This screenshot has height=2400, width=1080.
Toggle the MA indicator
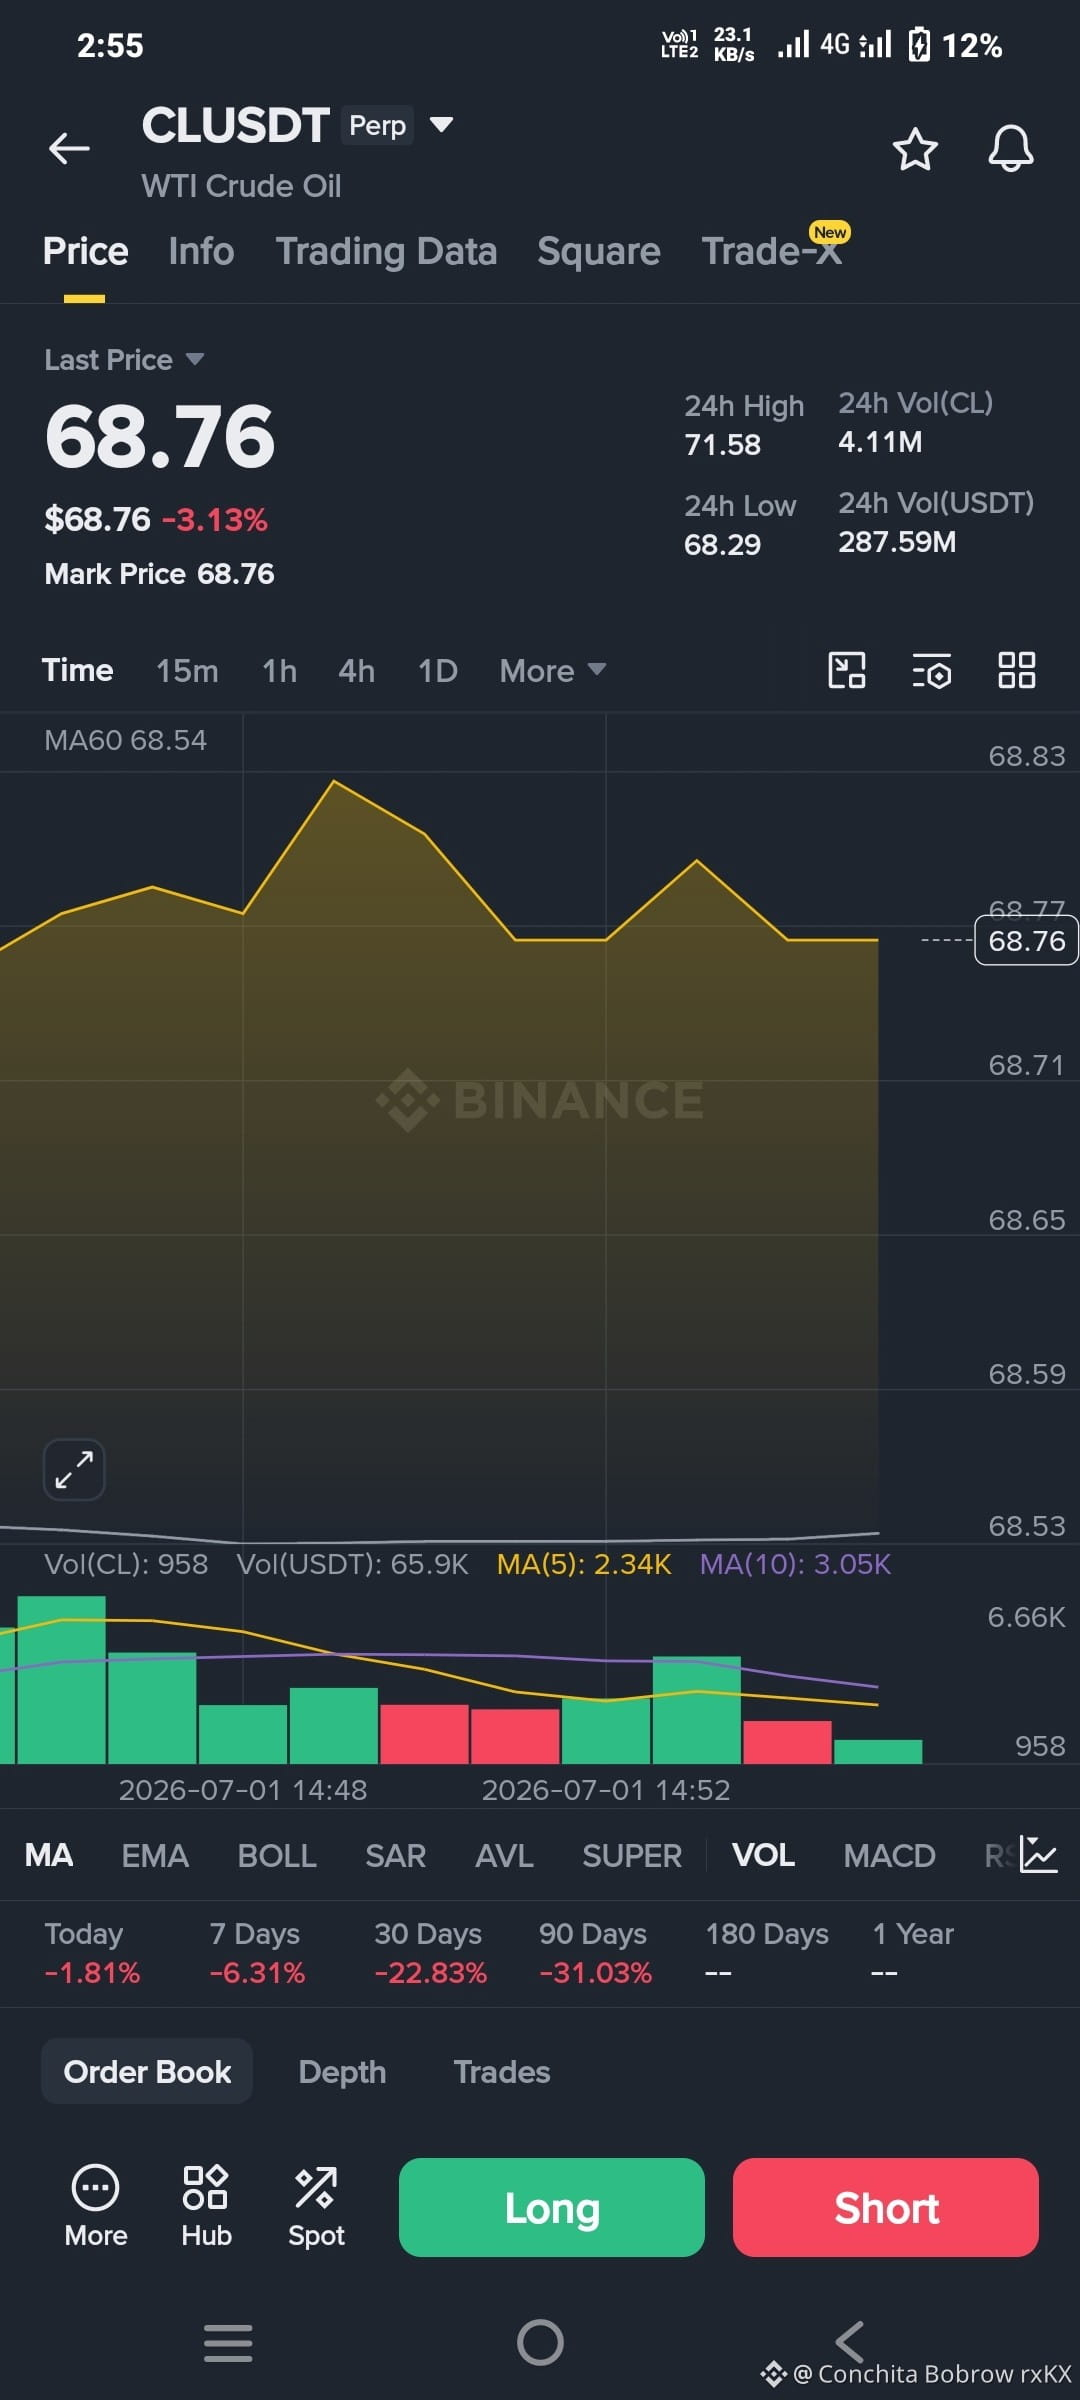click(48, 1856)
